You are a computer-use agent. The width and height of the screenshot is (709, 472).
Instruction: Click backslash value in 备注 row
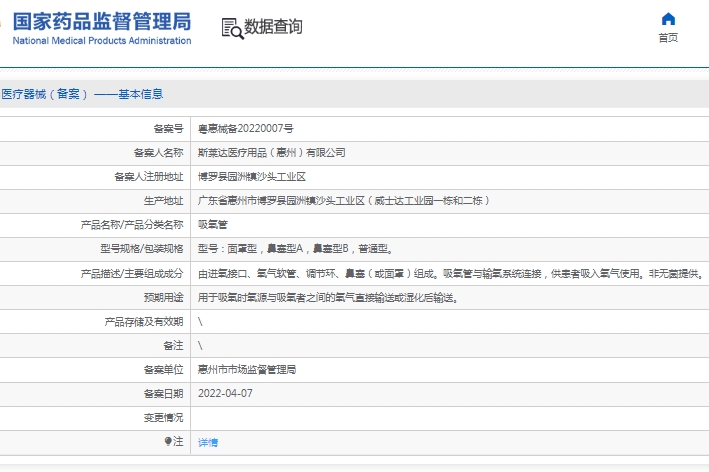point(200,346)
